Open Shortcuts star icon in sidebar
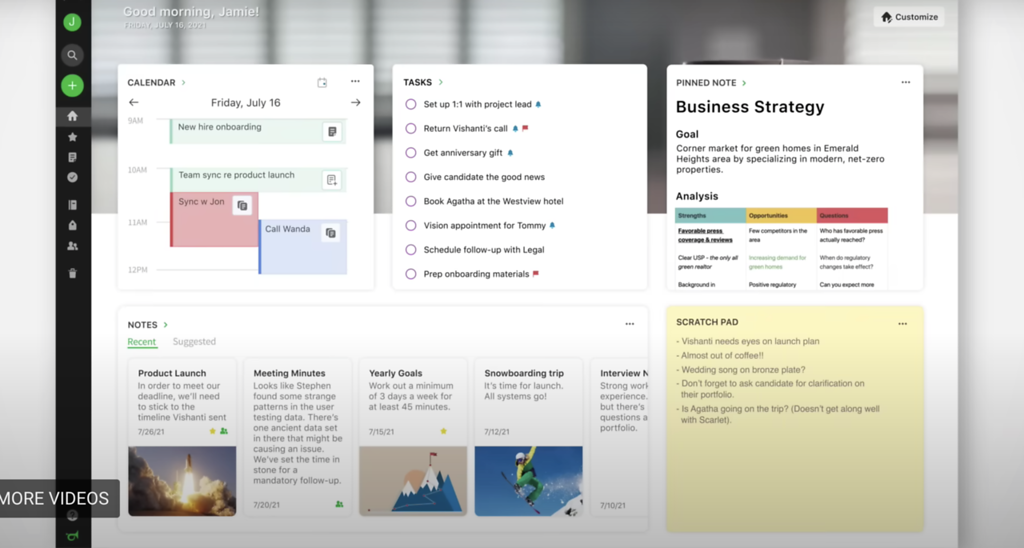This screenshot has width=1024, height=548. pyautogui.click(x=72, y=137)
